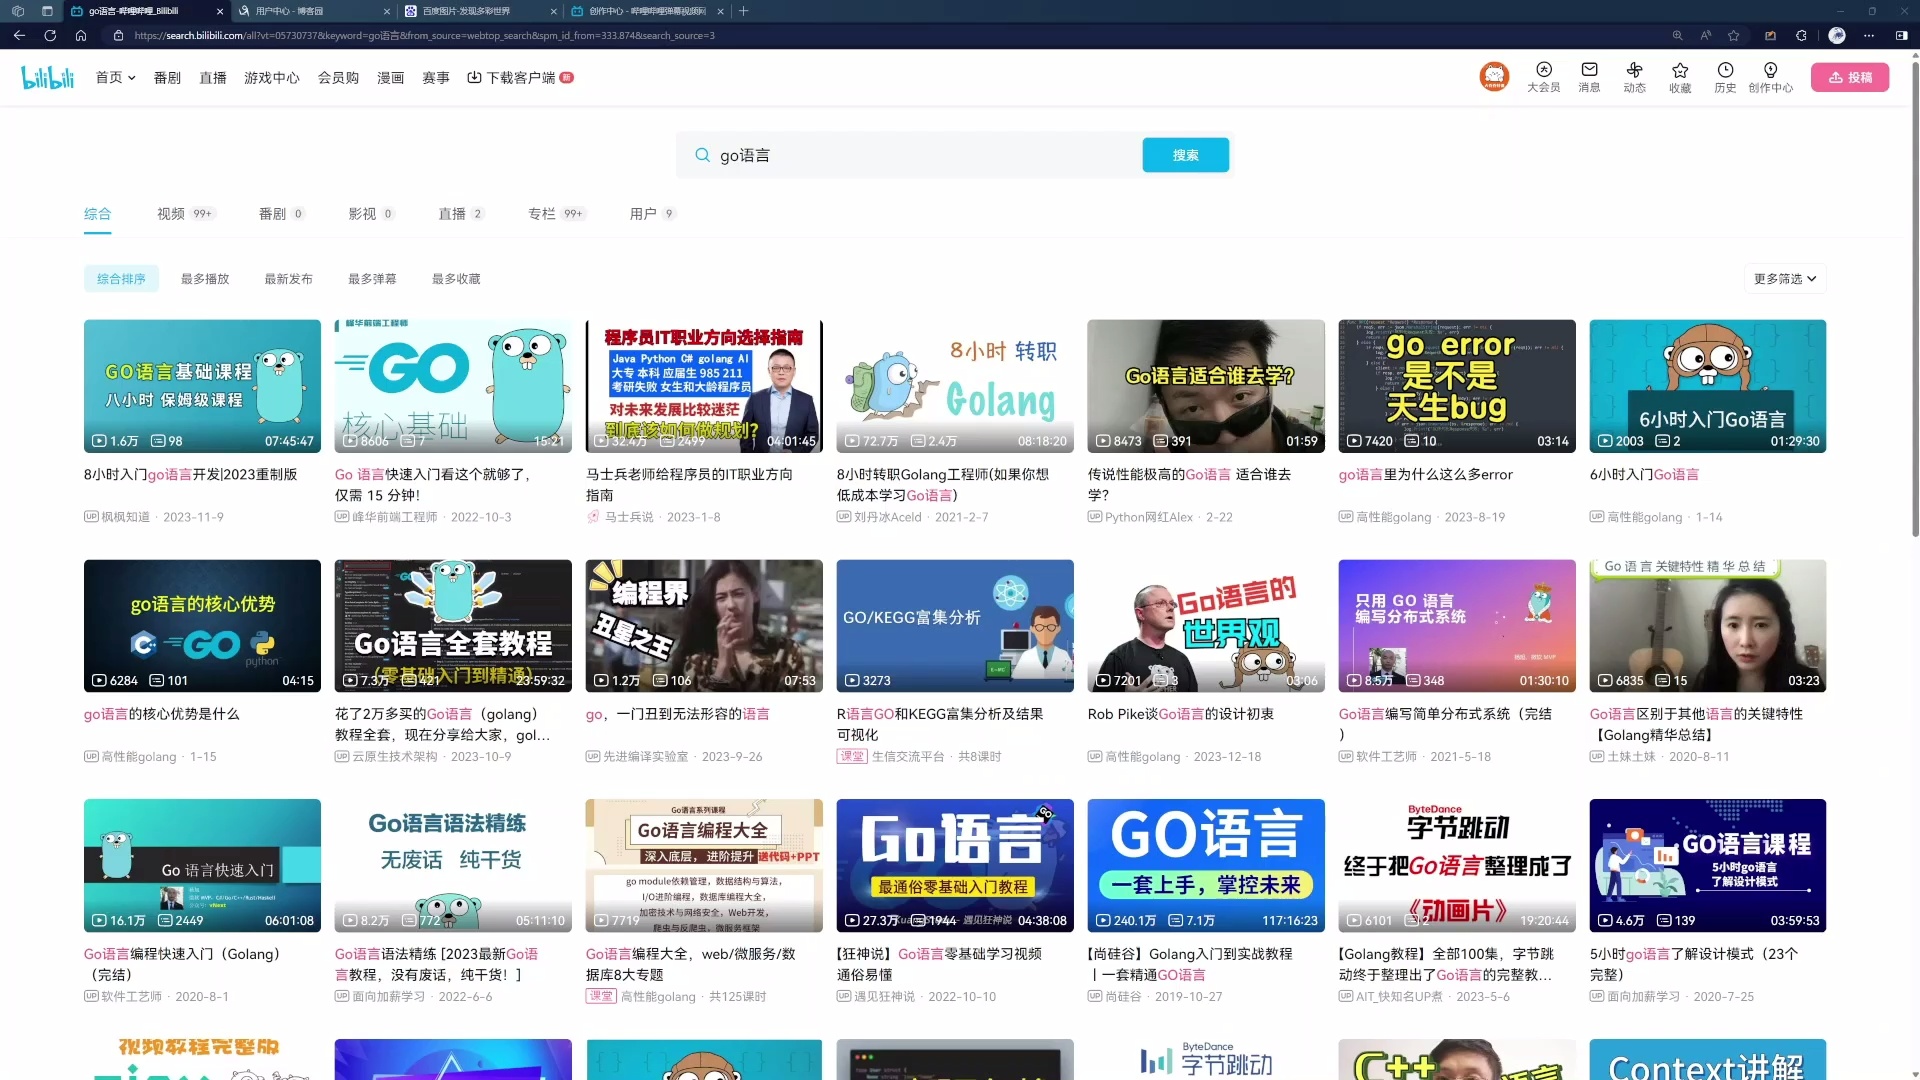Open the 大会员 membership icon
Viewport: 1920px width, 1080px height.
tap(1543, 77)
